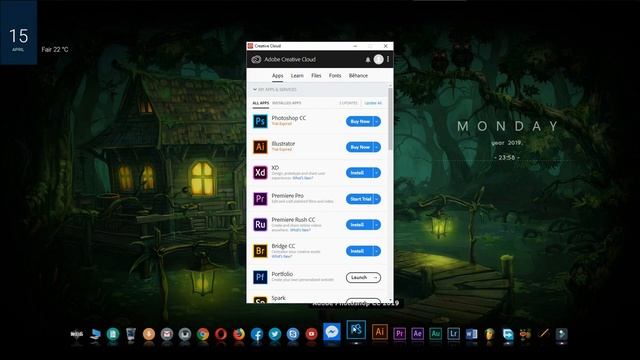Image resolution: width=640 pixels, height=360 pixels.
Task: Click the Update All link
Action: click(373, 103)
